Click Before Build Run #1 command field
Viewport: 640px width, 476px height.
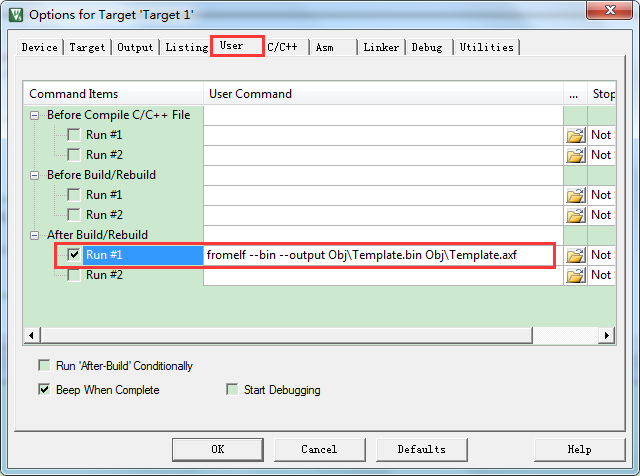click(x=383, y=195)
